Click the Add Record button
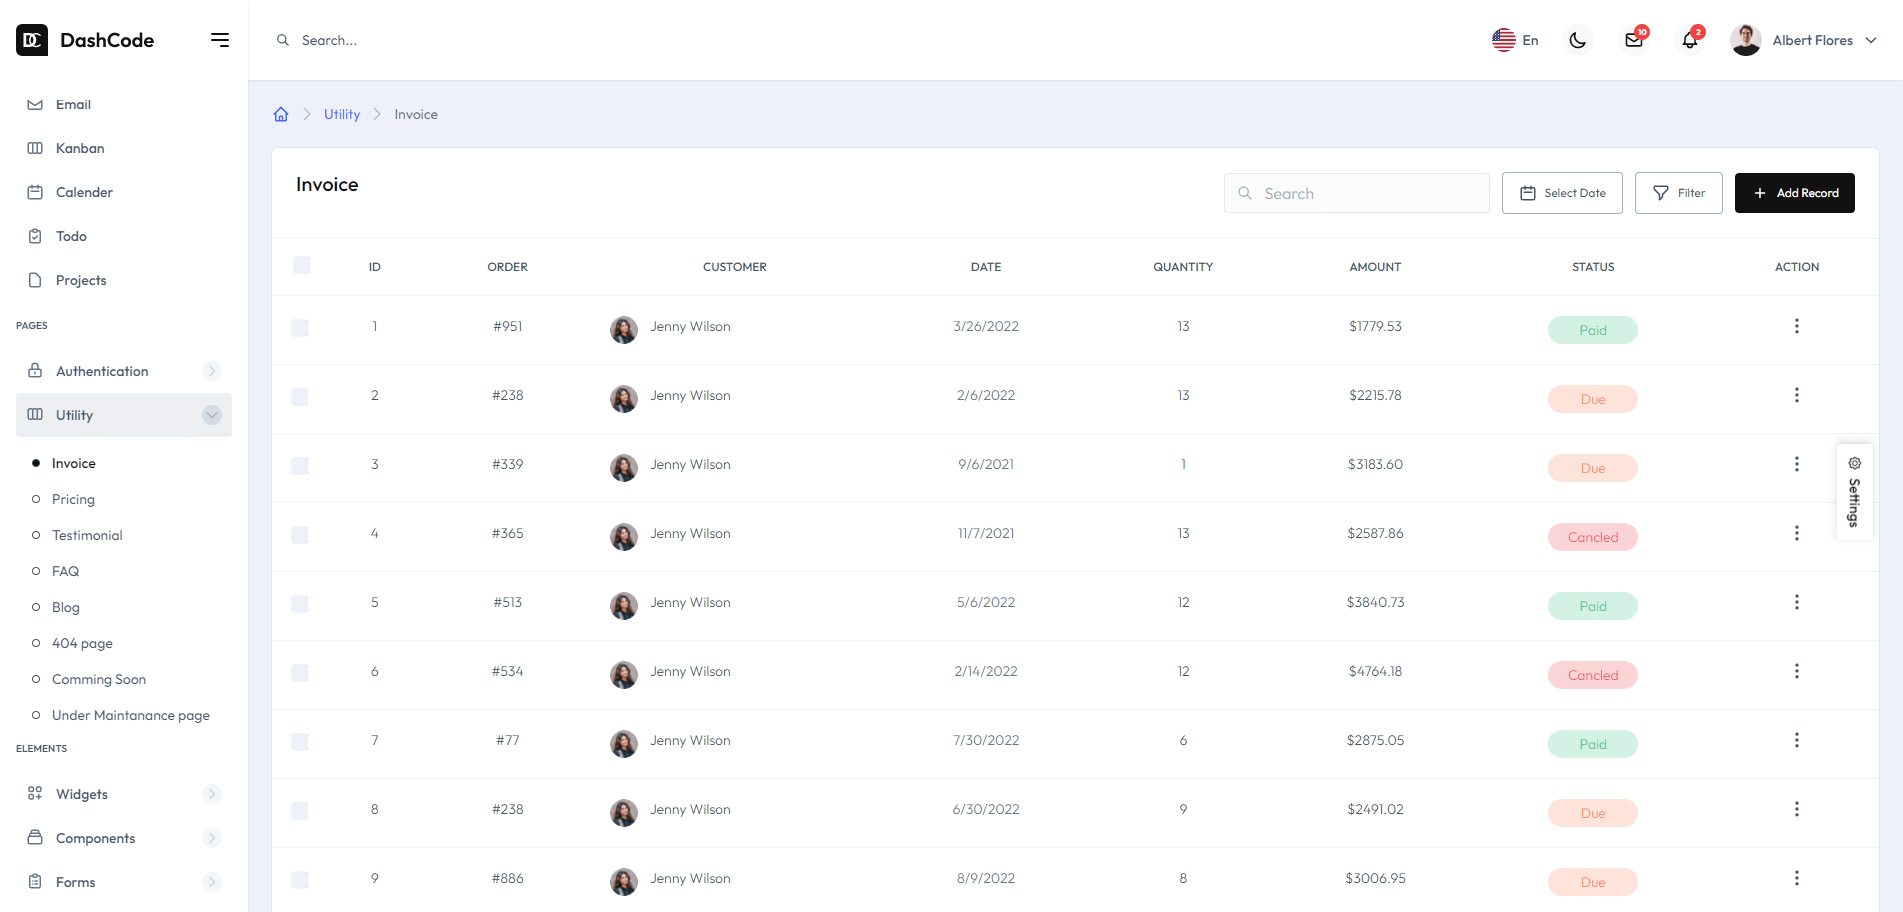The width and height of the screenshot is (1903, 912). [1794, 192]
